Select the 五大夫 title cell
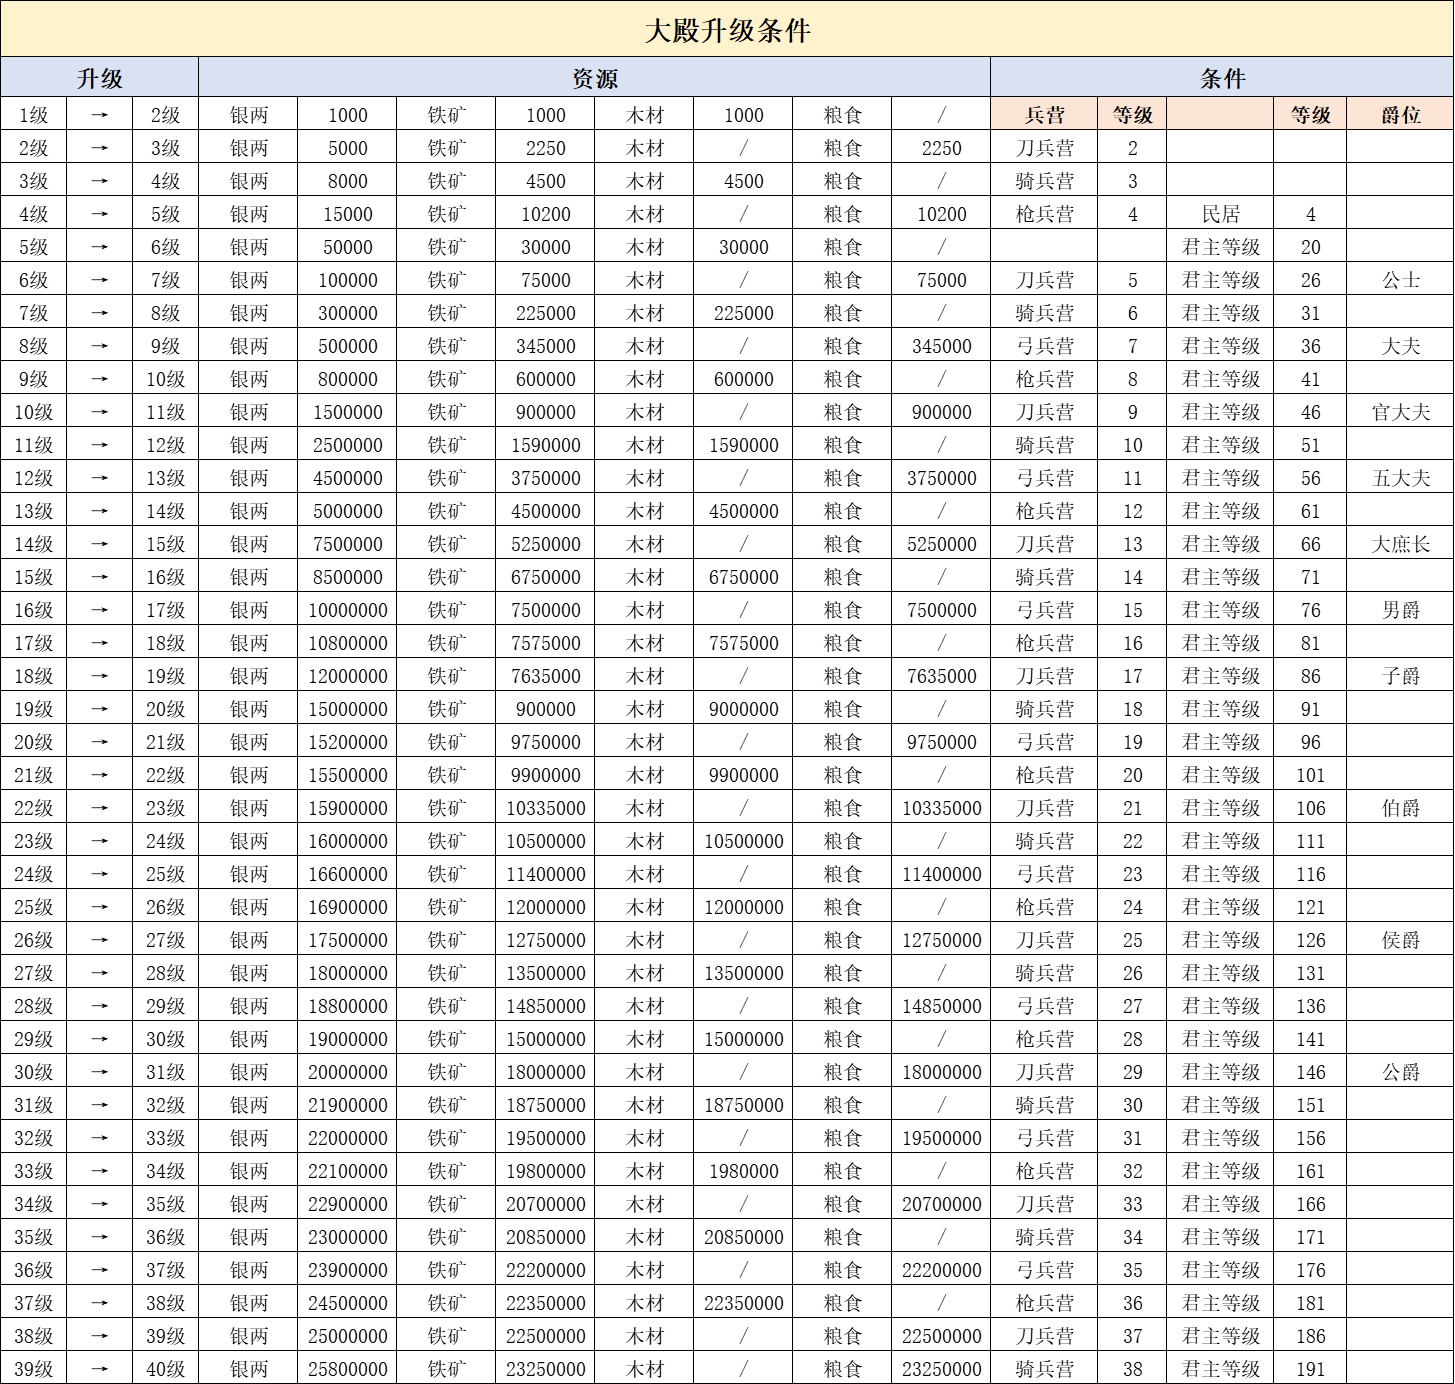This screenshot has height=1384, width=1455. click(x=1400, y=478)
